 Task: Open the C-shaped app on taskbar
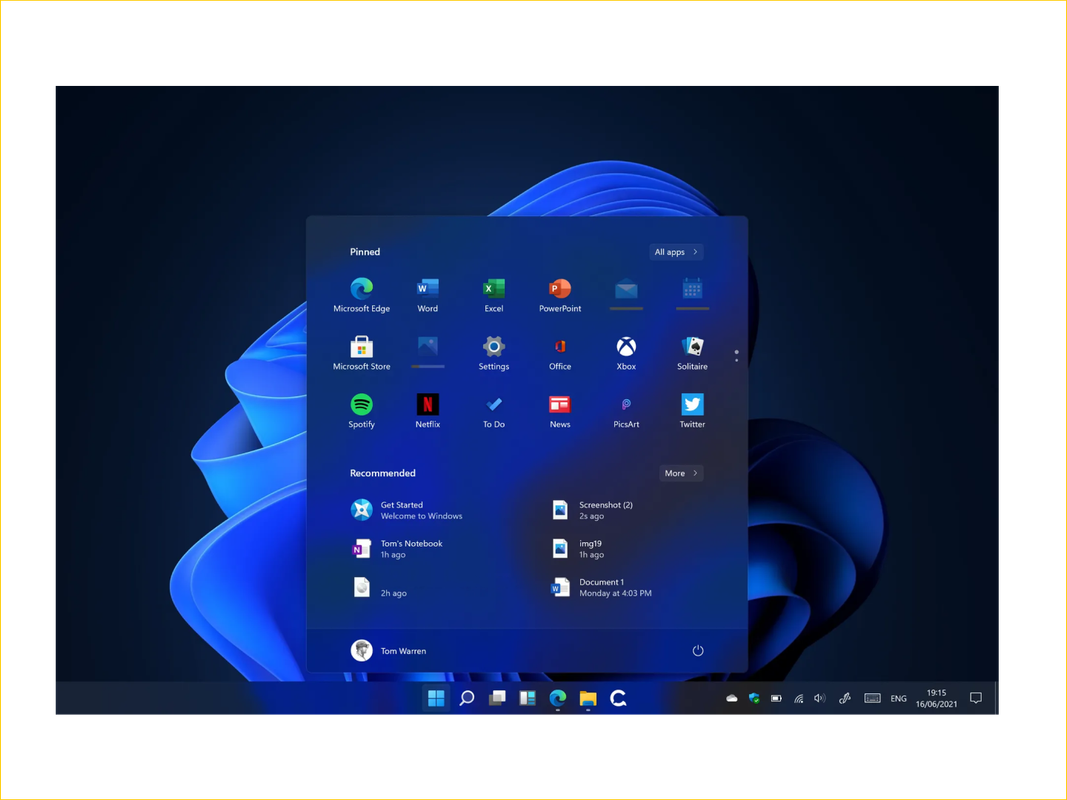tap(618, 697)
